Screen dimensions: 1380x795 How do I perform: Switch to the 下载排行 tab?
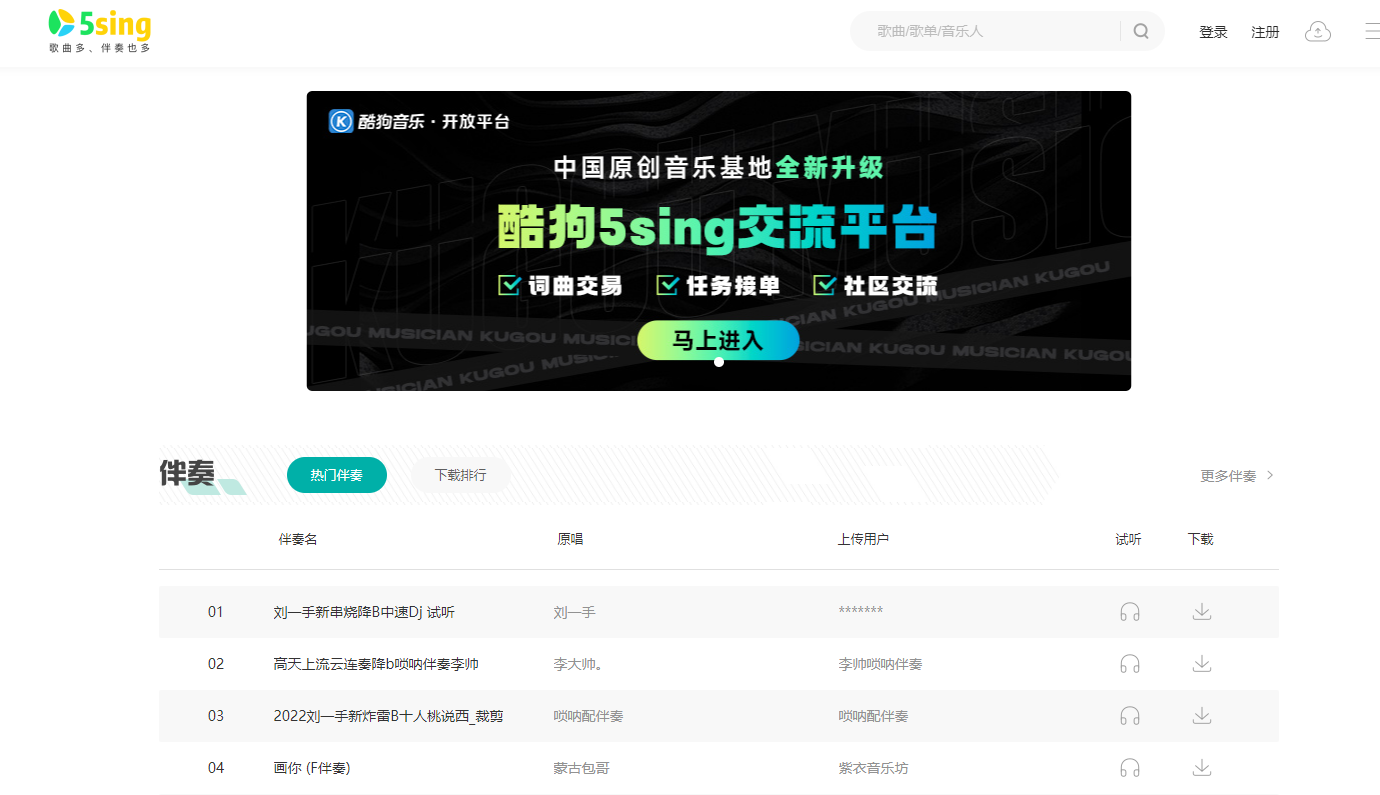point(460,475)
